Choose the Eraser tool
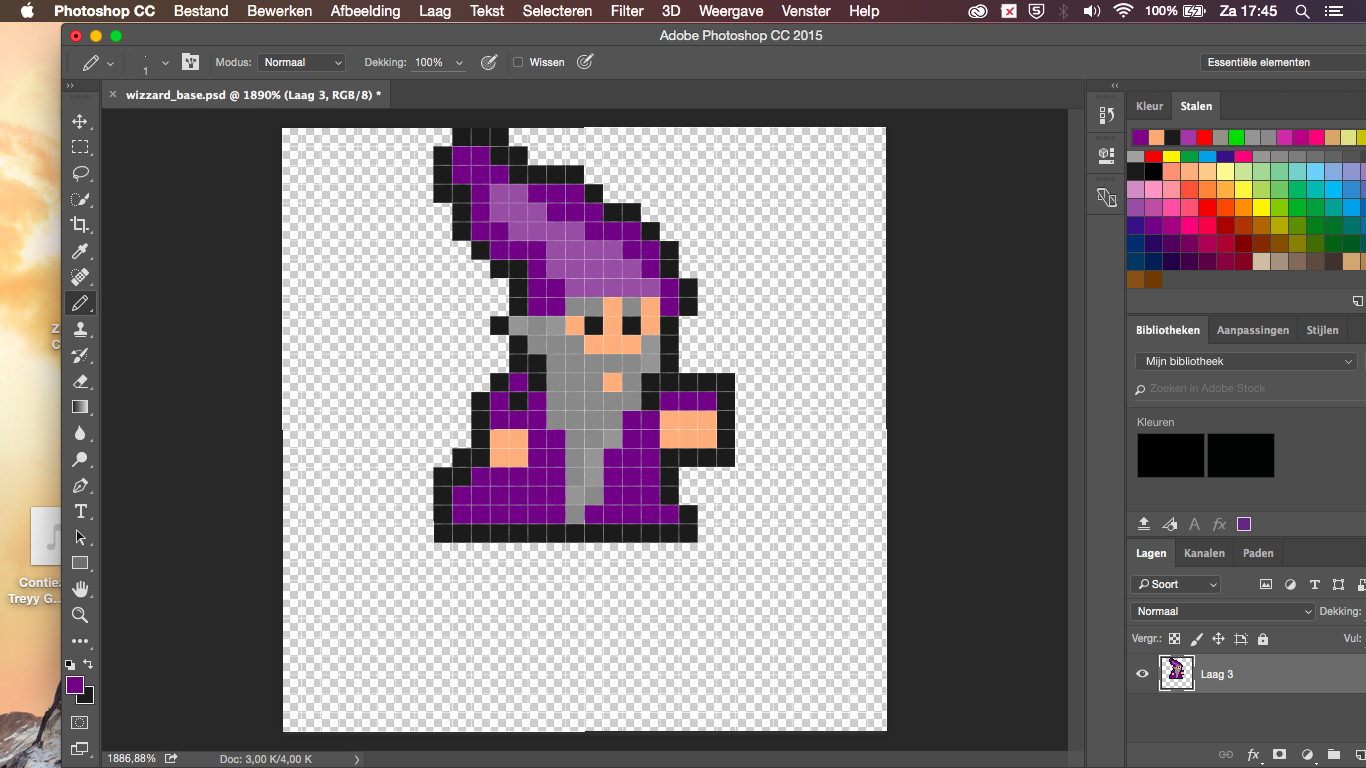The image size is (1366, 768). point(80,381)
